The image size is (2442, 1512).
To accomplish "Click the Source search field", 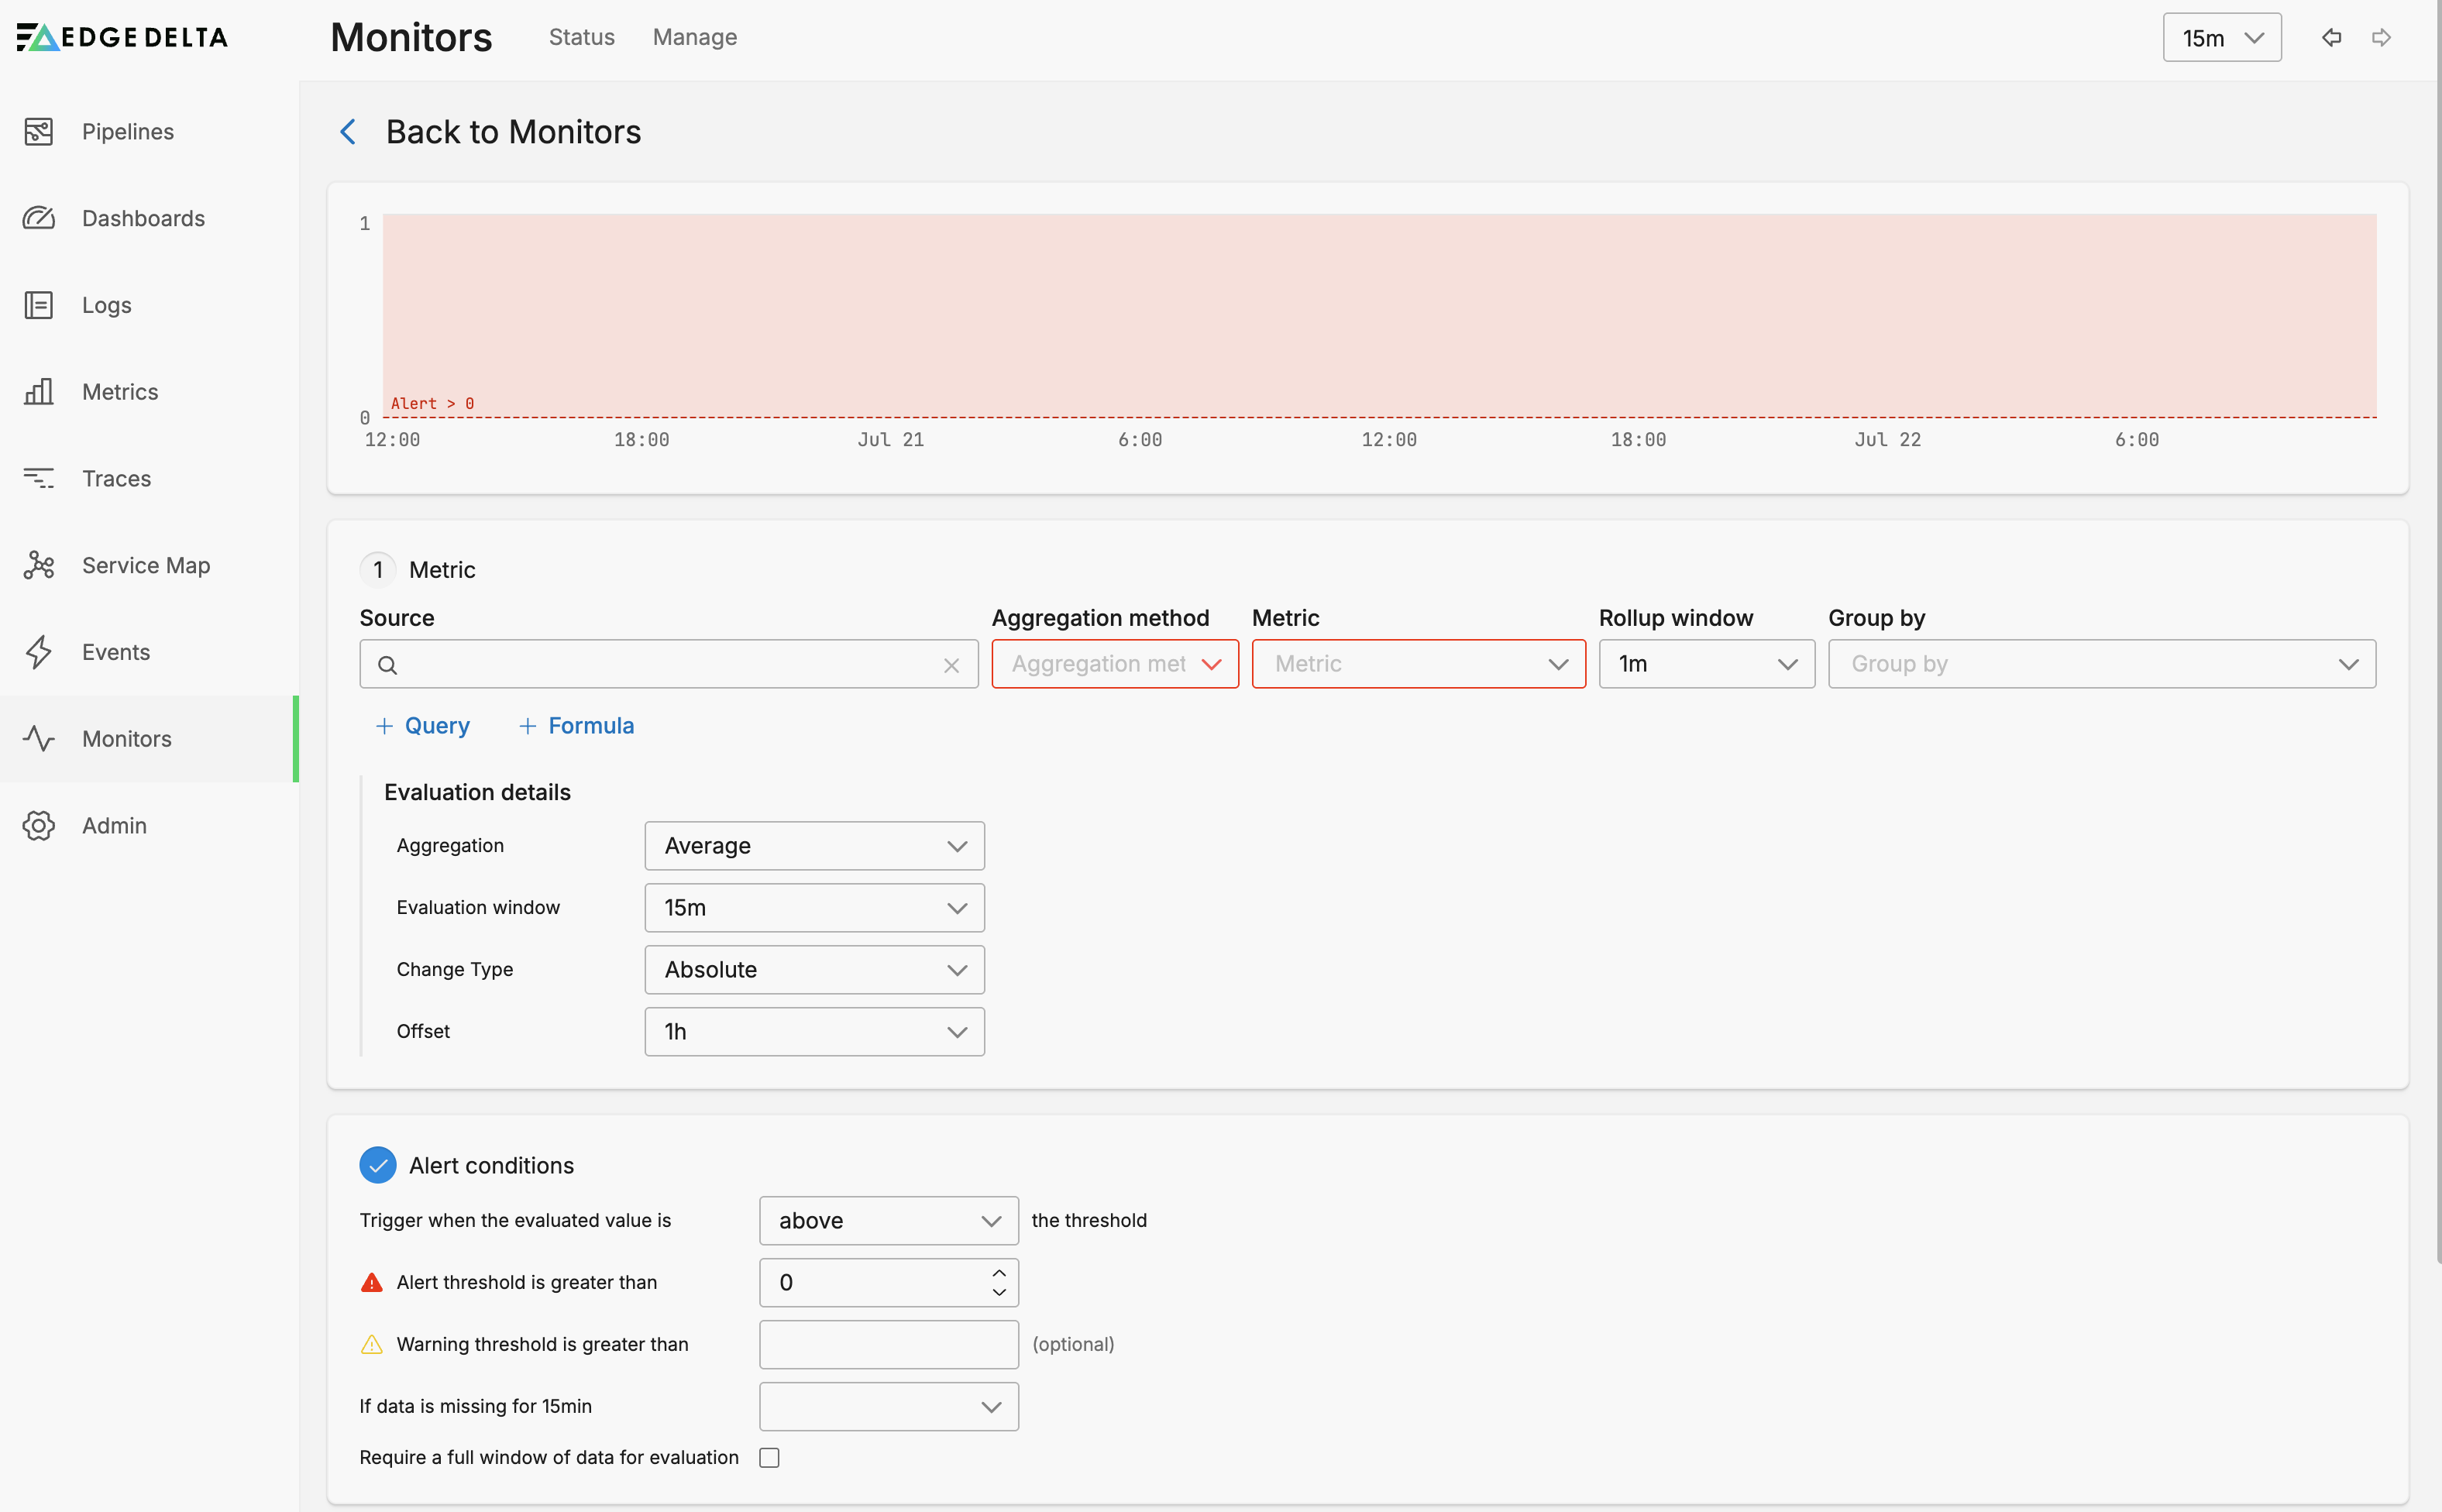I will click(x=668, y=664).
